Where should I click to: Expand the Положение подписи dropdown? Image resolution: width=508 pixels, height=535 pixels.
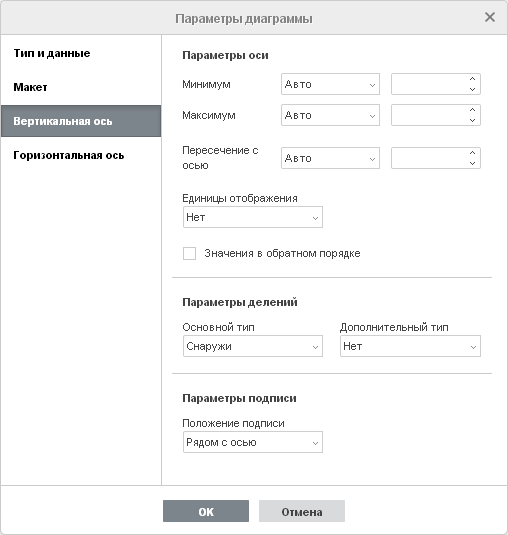pyautogui.click(x=253, y=442)
